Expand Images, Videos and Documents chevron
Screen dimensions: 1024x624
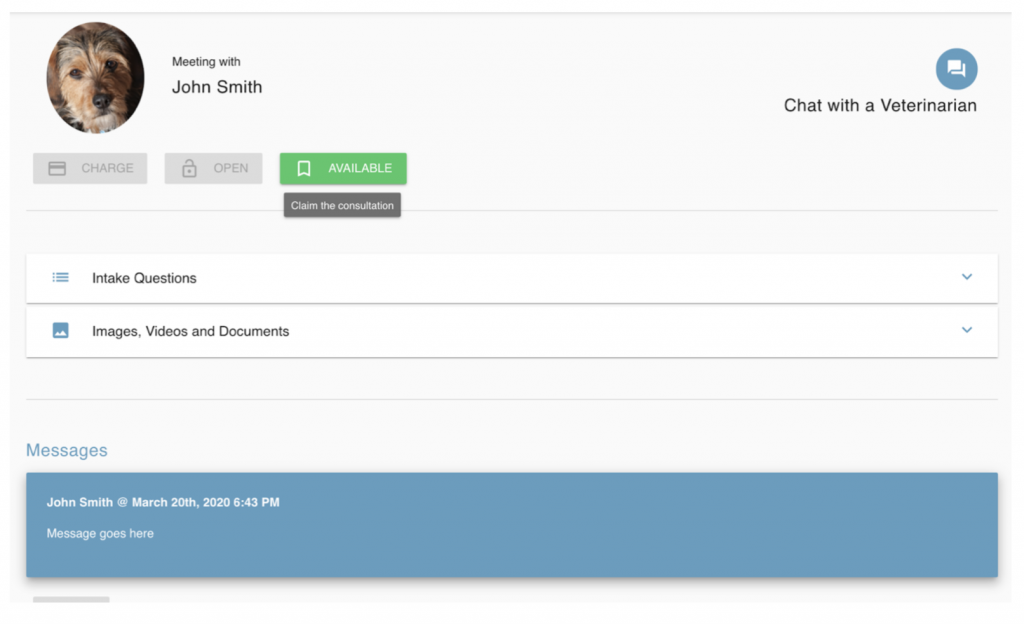967,330
